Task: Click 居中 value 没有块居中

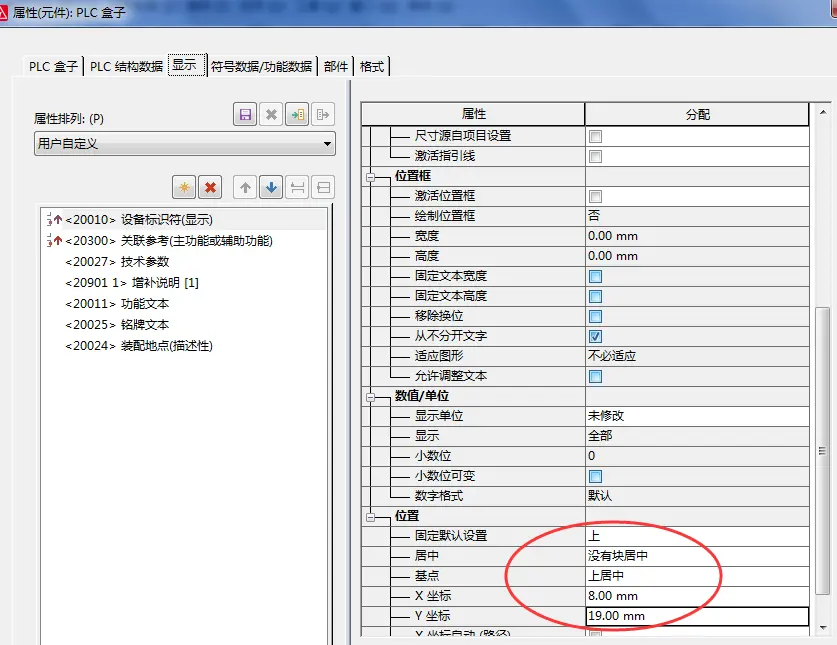Action: [697, 556]
